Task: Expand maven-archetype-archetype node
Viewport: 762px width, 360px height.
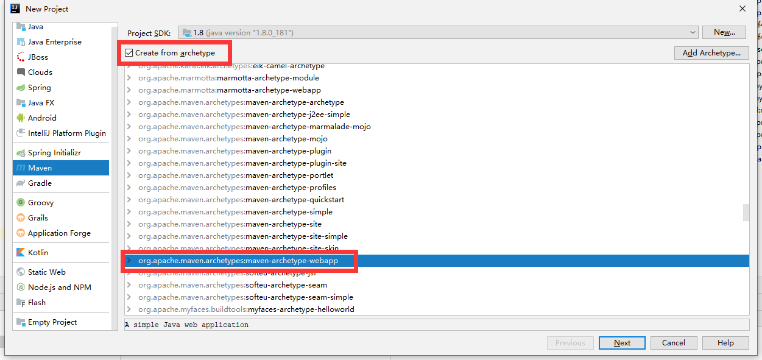Action: click(x=129, y=102)
